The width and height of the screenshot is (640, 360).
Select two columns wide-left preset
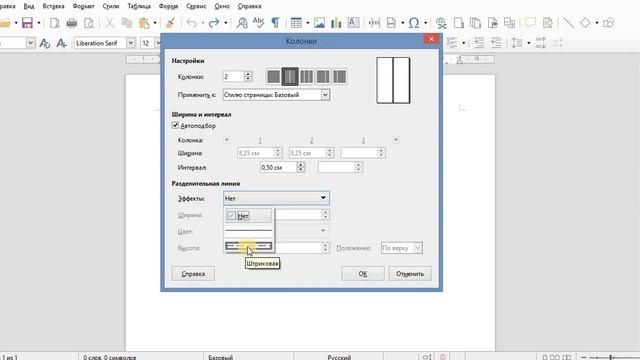pos(323,76)
